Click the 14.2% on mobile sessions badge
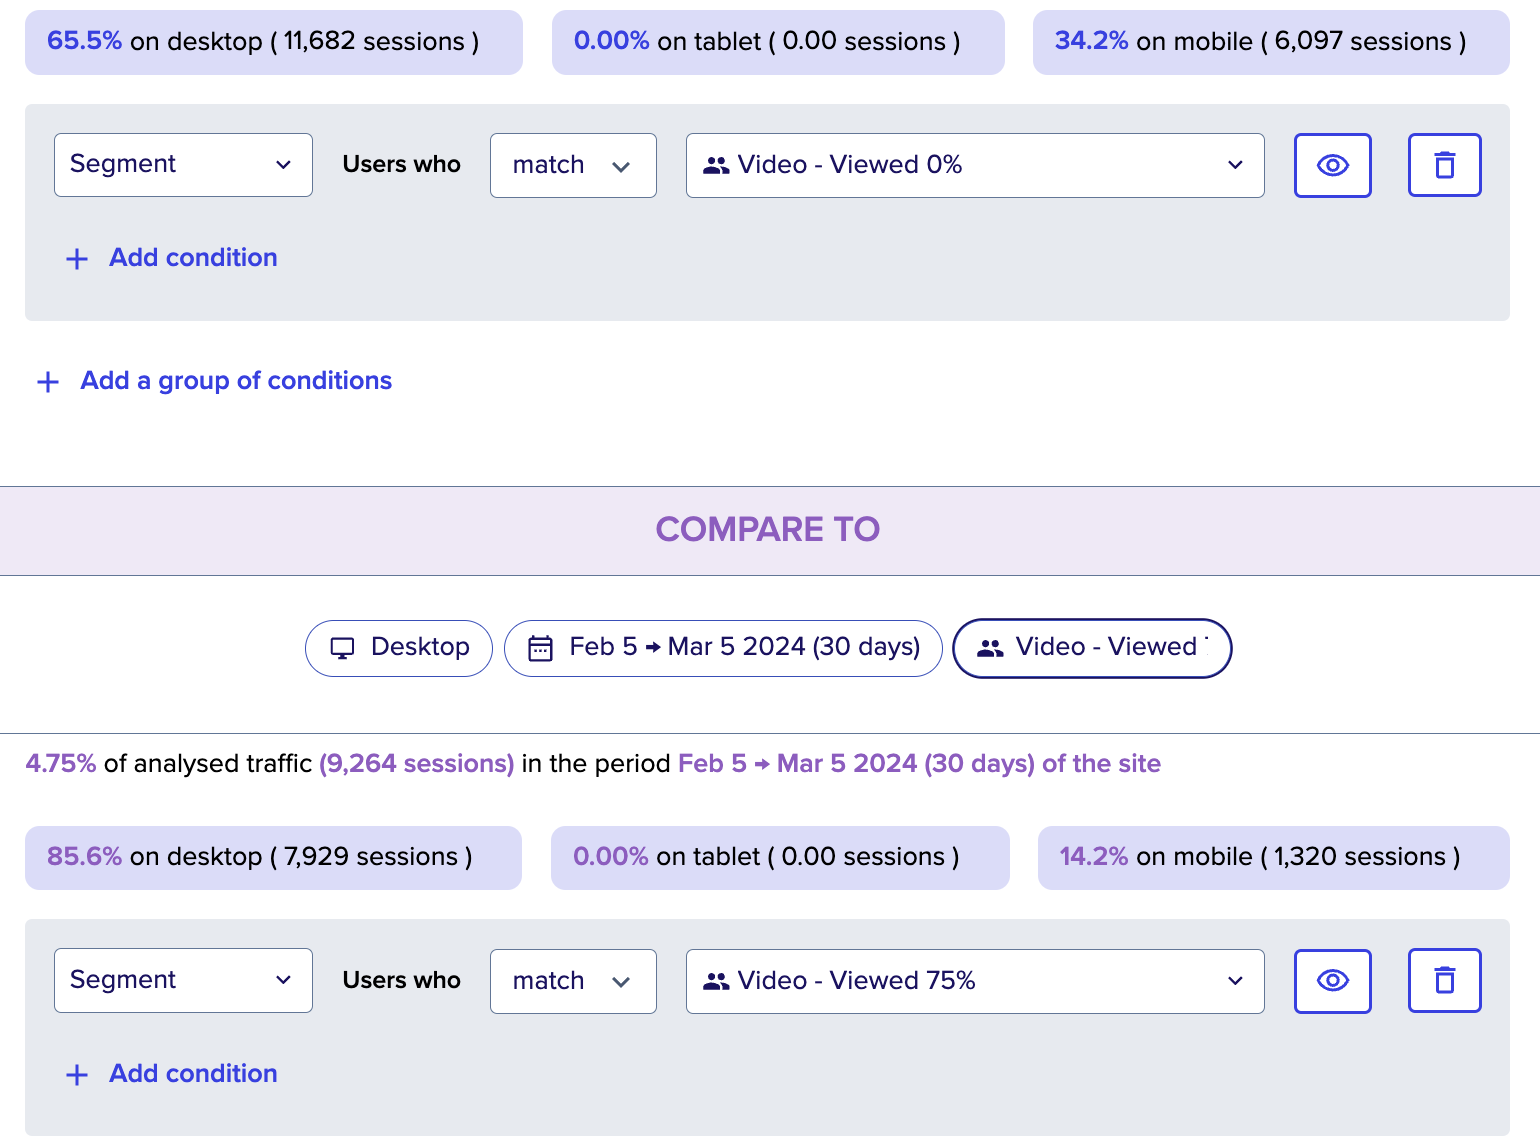 1274,858
